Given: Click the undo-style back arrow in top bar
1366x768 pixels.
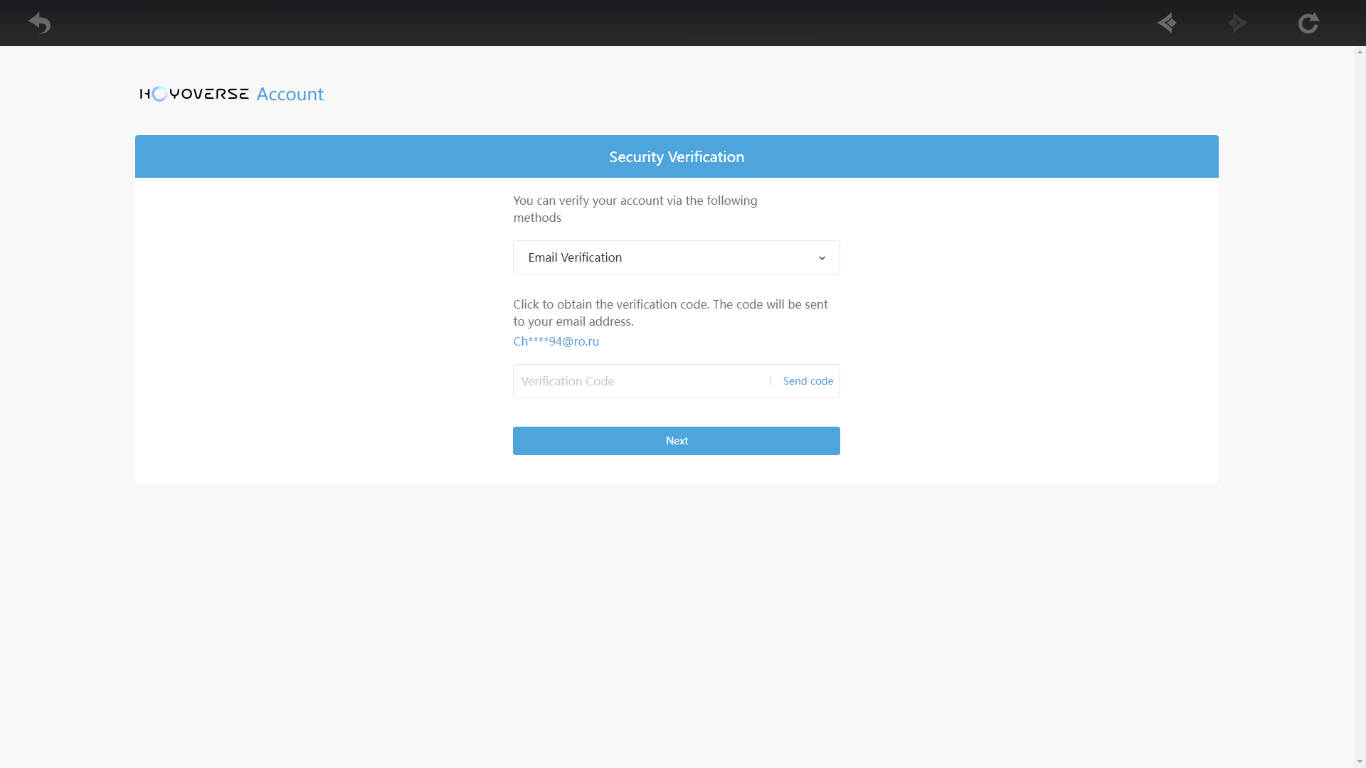Looking at the screenshot, I should (39, 22).
